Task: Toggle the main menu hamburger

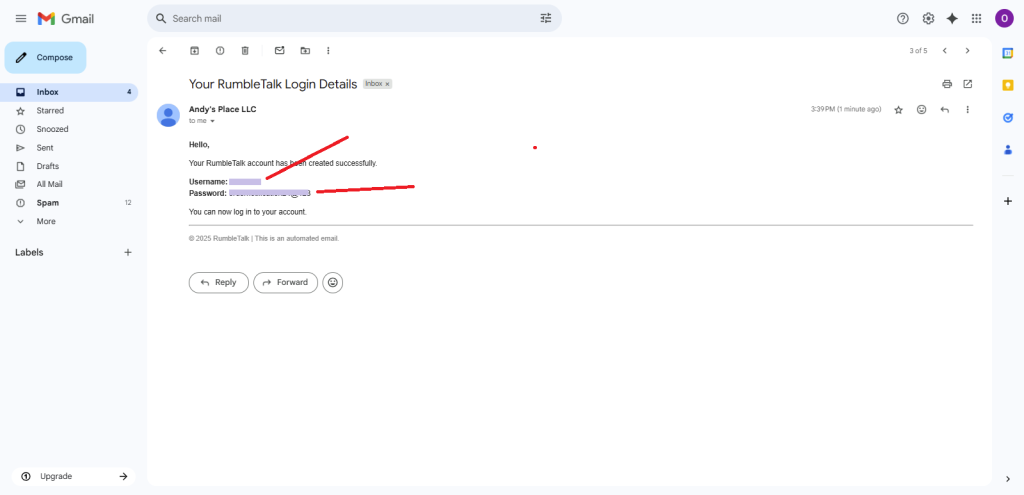Action: pos(20,18)
